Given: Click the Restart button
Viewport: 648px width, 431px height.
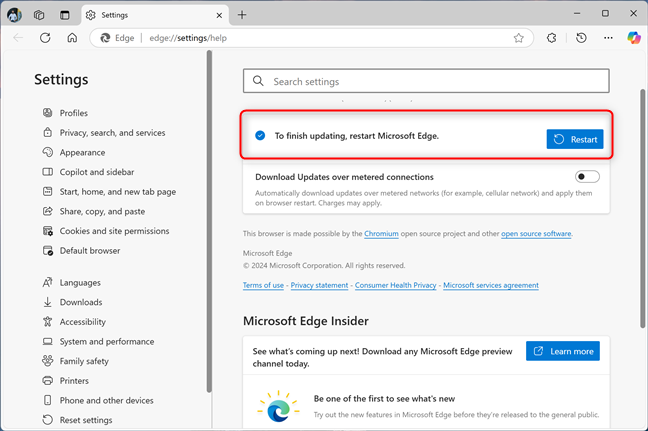Looking at the screenshot, I should (x=575, y=139).
